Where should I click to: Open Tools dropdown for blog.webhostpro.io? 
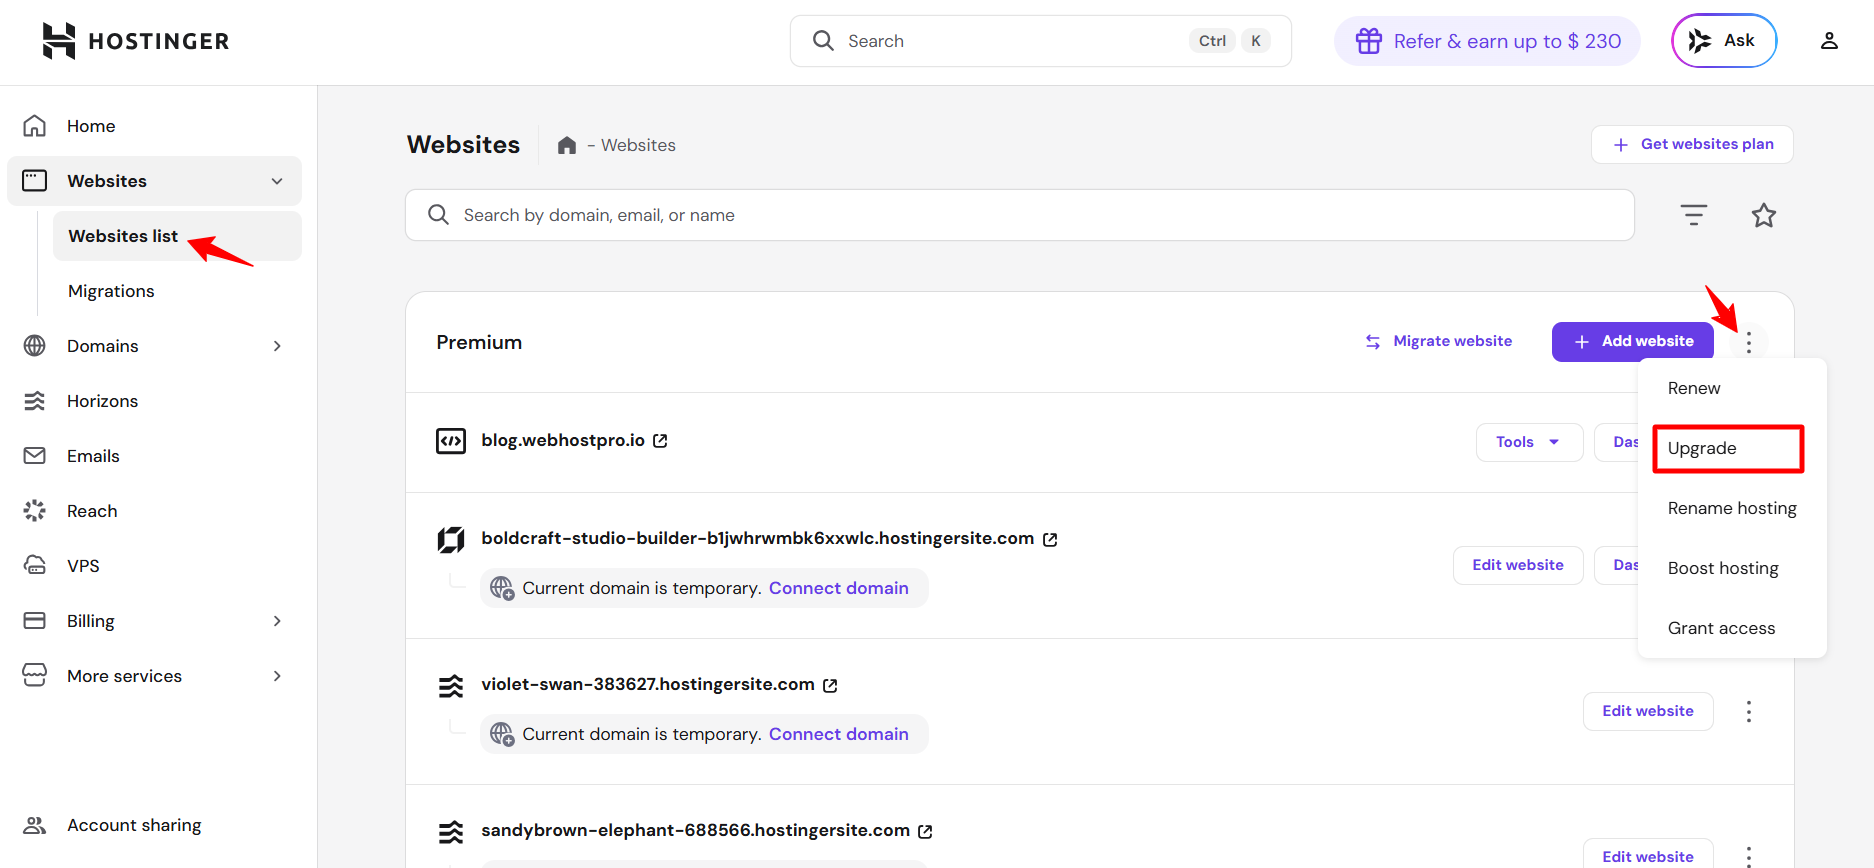coord(1529,442)
